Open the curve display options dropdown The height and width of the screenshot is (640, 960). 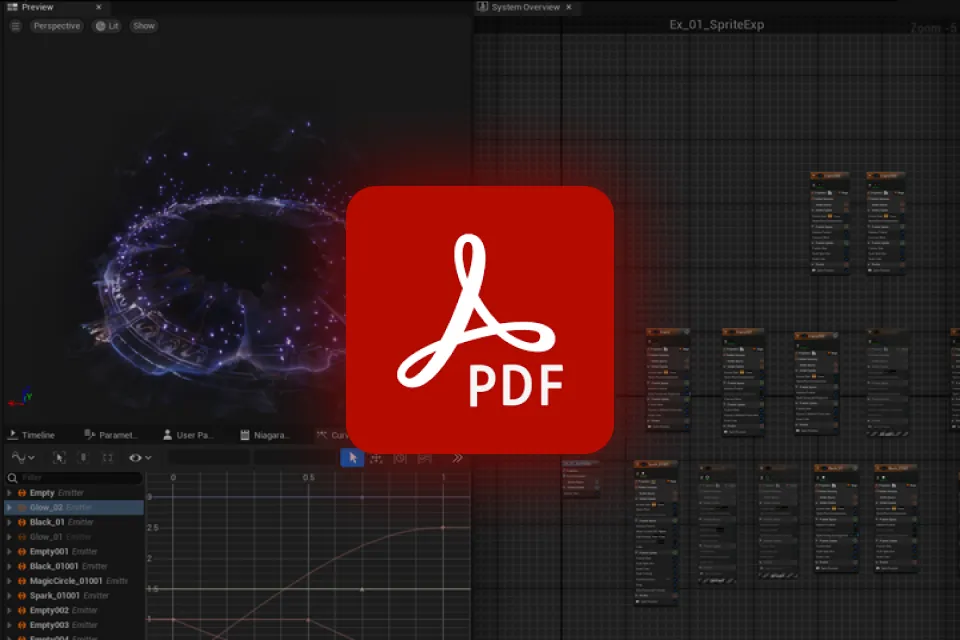23,457
